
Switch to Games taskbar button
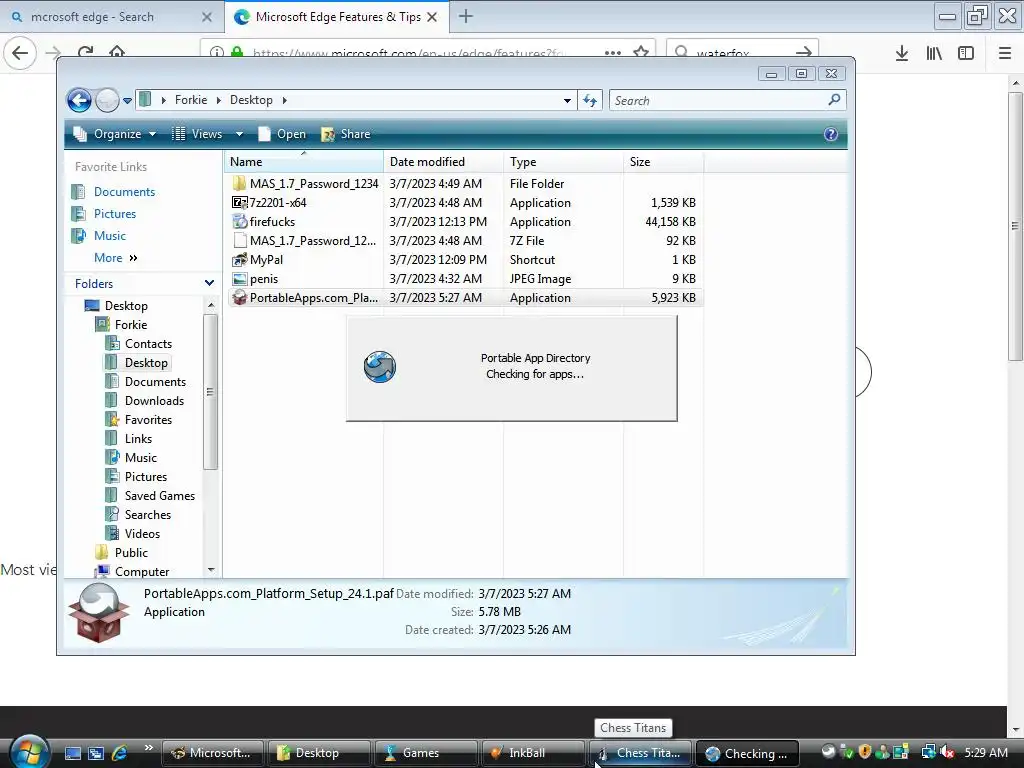424,753
